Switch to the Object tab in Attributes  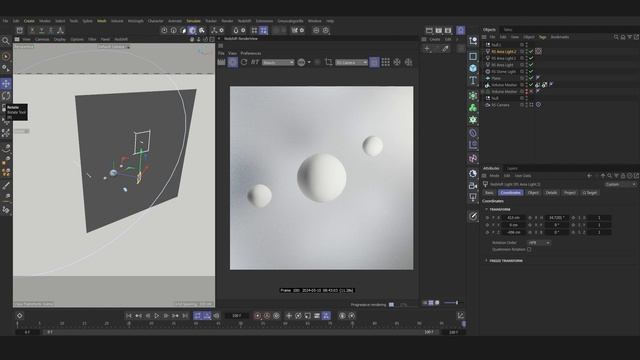(533, 193)
